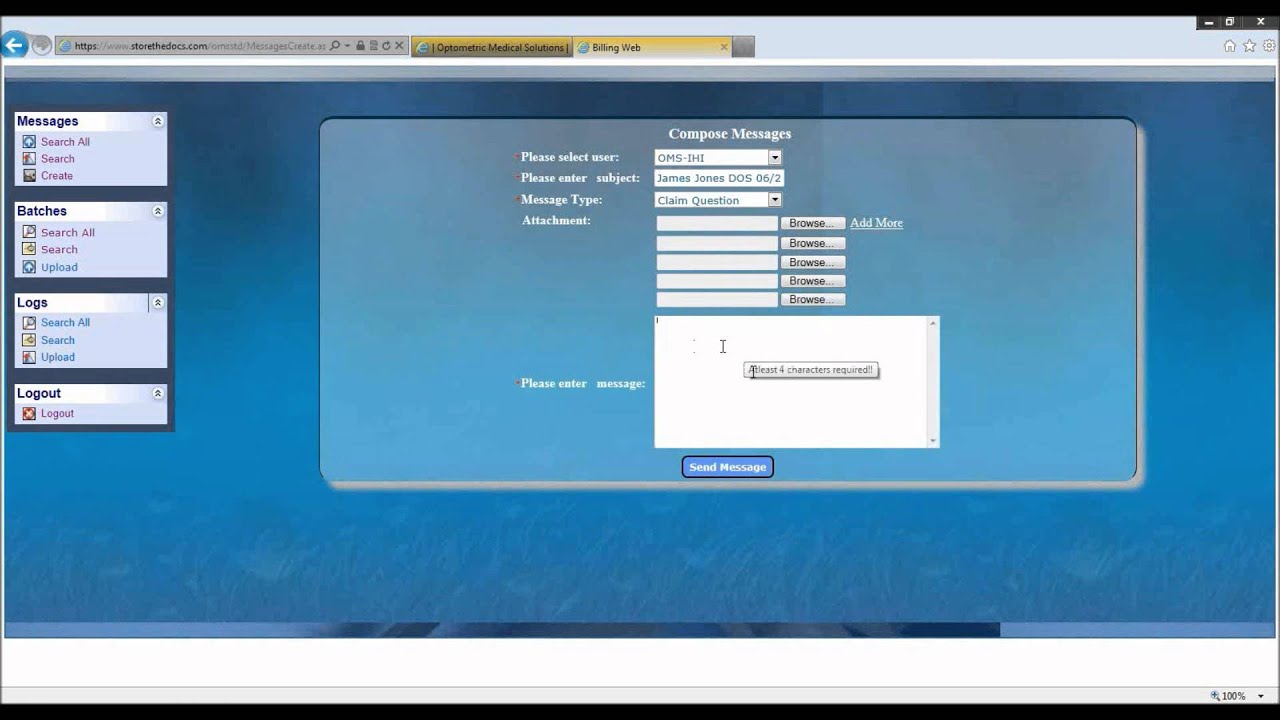Collapse the Logs panel
Viewport: 1280px width, 720px height.
pyautogui.click(x=157, y=302)
